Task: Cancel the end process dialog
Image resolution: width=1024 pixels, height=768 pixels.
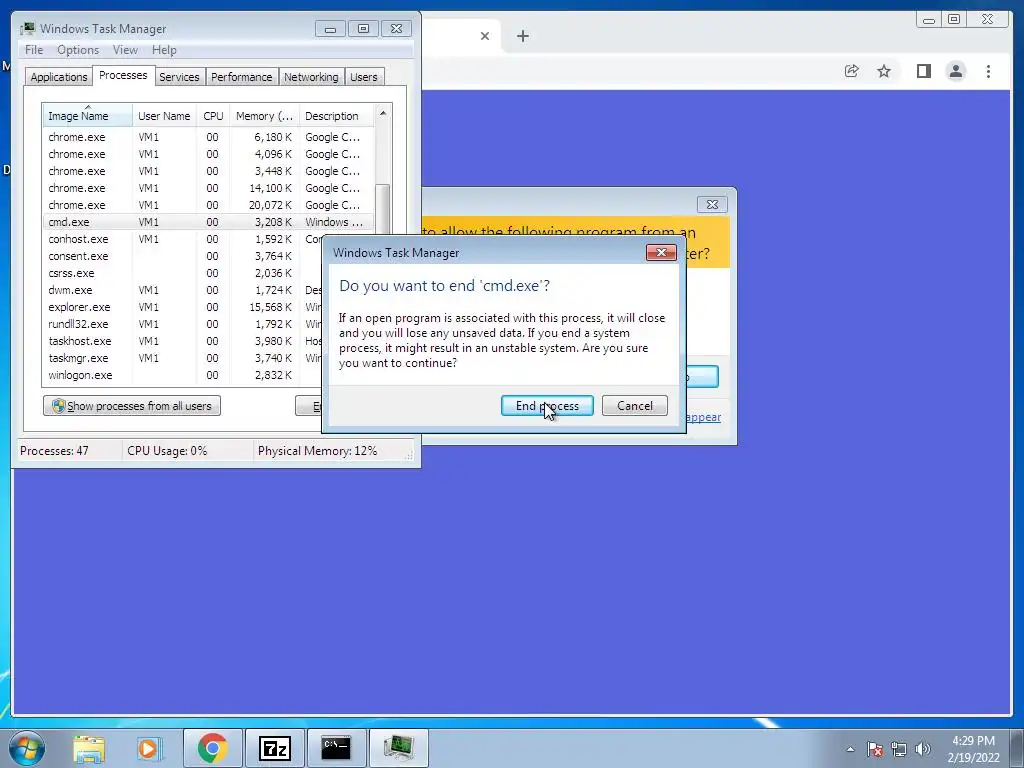Action: (x=634, y=406)
